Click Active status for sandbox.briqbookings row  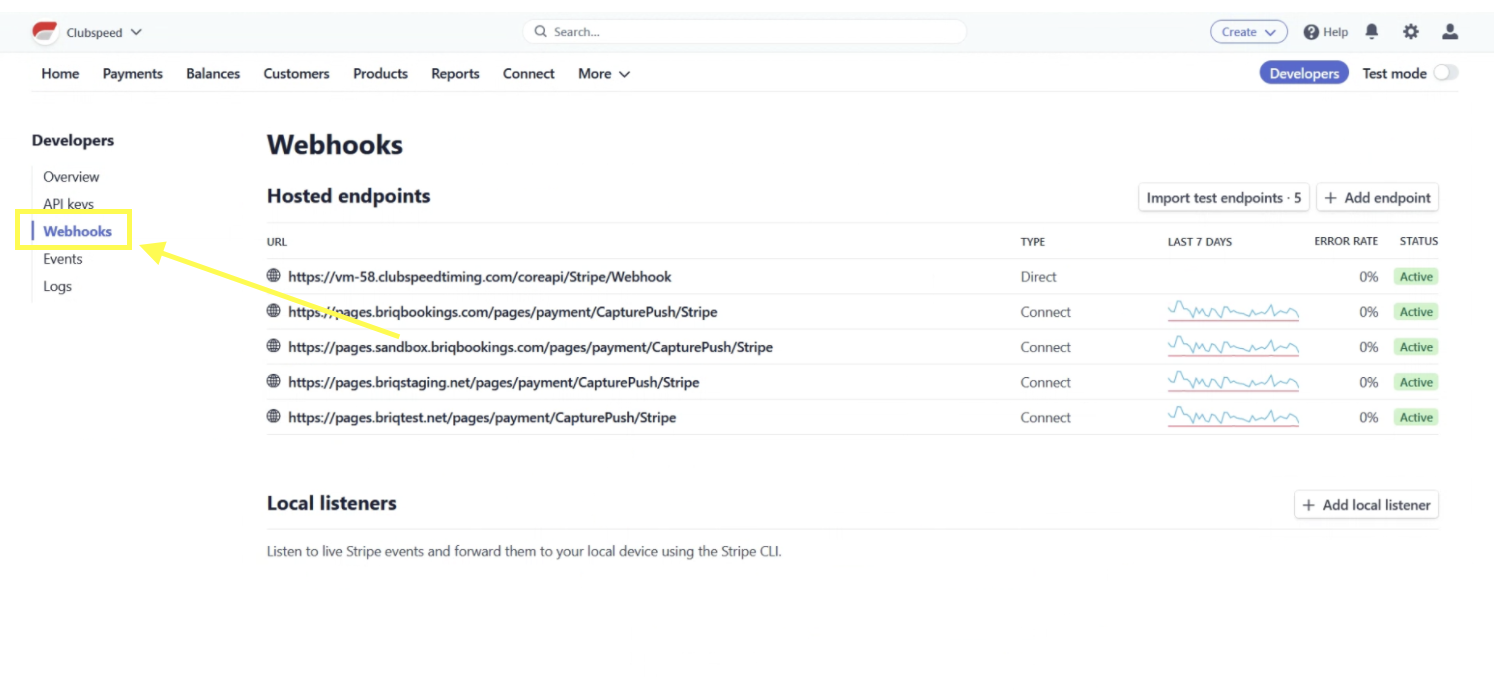[x=1416, y=347]
